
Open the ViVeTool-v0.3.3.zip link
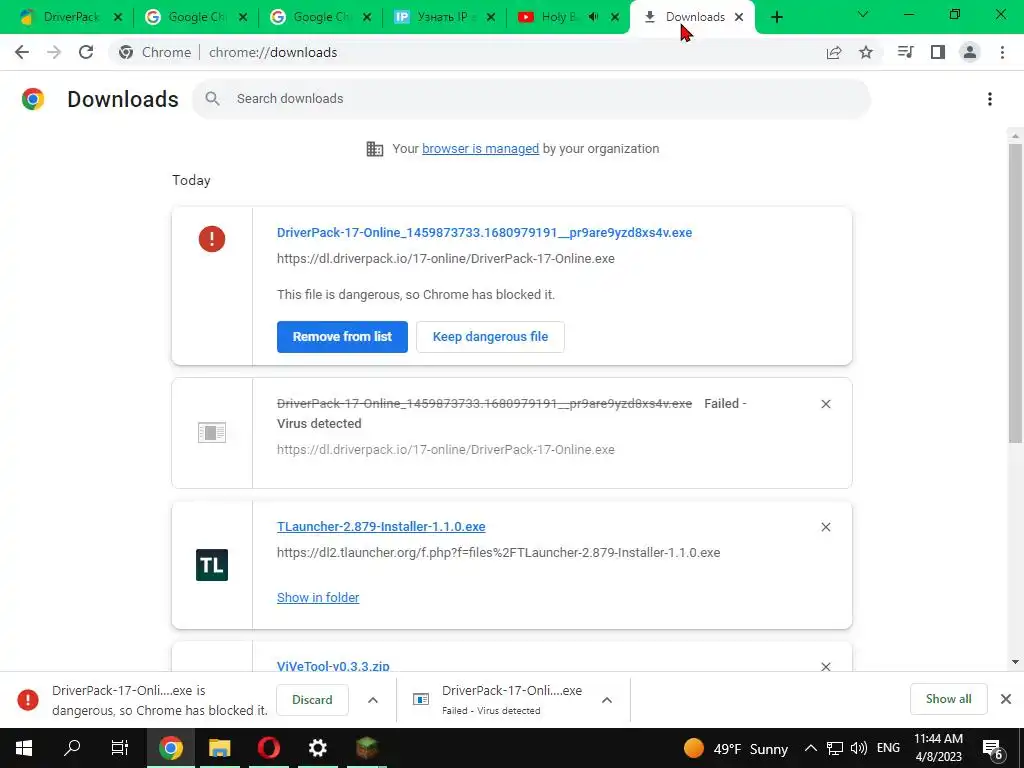coord(333,665)
